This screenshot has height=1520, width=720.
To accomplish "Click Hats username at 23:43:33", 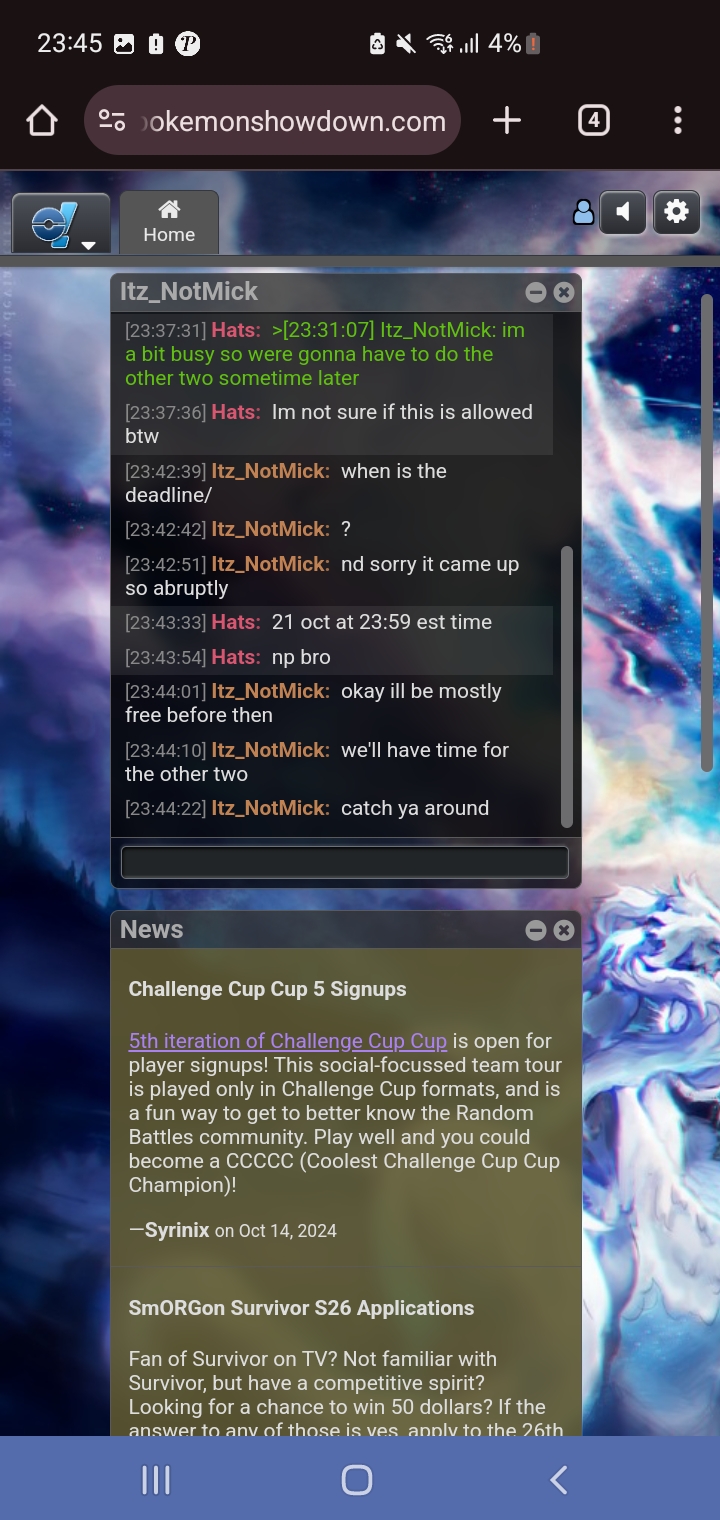I will [235, 622].
